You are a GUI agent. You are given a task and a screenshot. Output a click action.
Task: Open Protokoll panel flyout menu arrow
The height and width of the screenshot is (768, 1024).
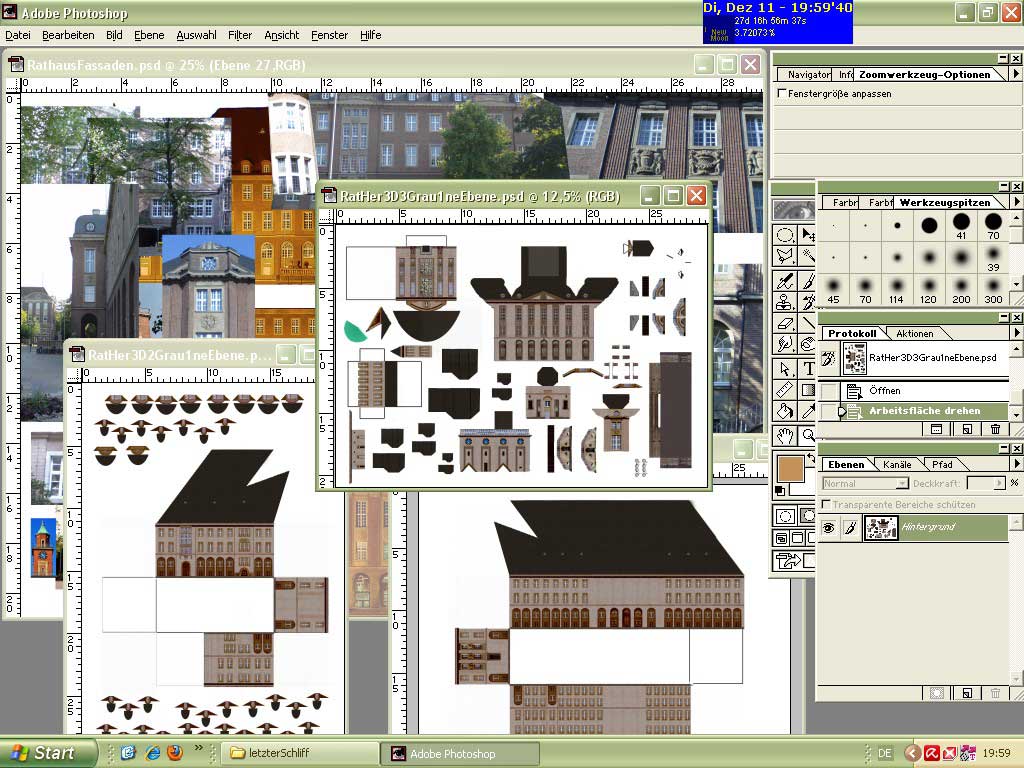pyautogui.click(x=1016, y=332)
